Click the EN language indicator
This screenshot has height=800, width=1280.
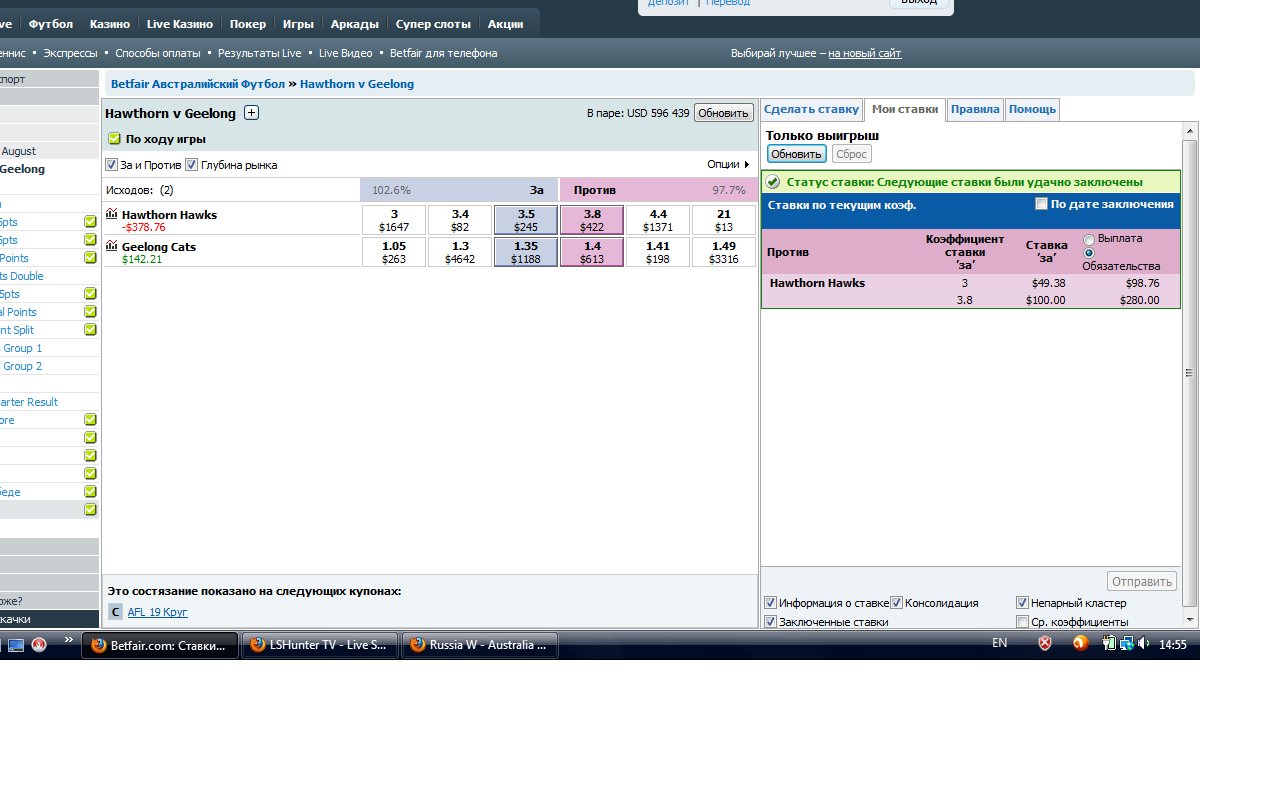pos(999,643)
